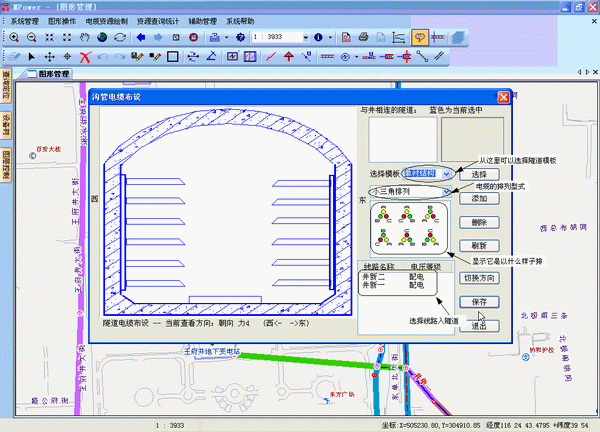Image resolution: width=600 pixels, height=432 pixels.
Task: Click the expand-outward arrows icon
Action: pyautogui.click(x=67, y=37)
